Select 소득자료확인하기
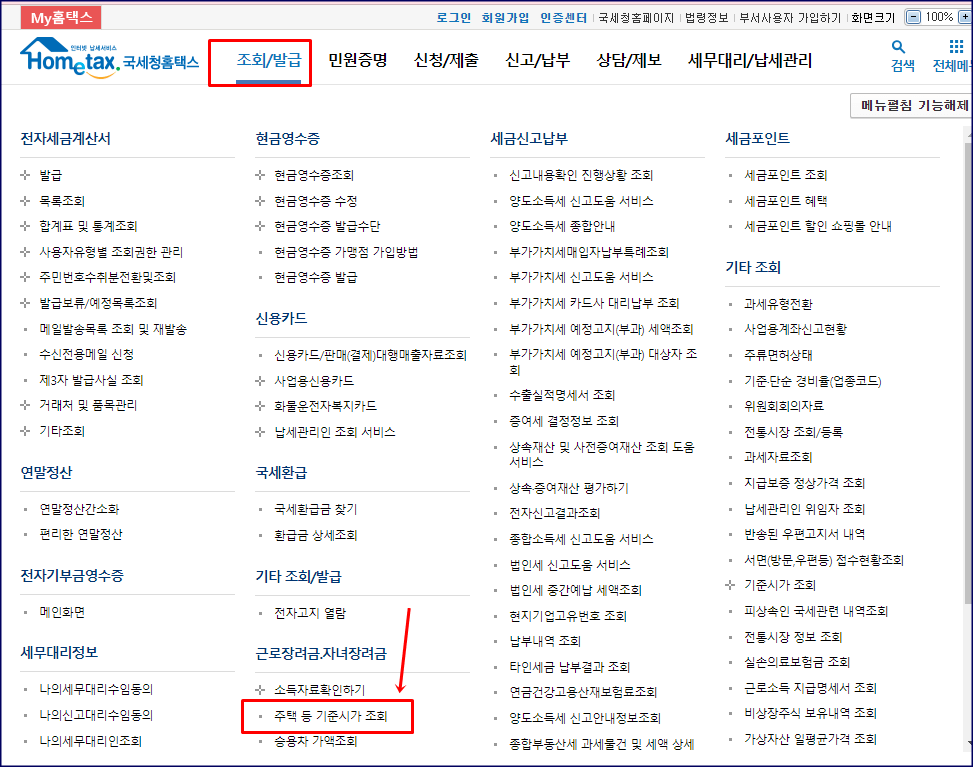This screenshot has width=973, height=767. point(320,690)
